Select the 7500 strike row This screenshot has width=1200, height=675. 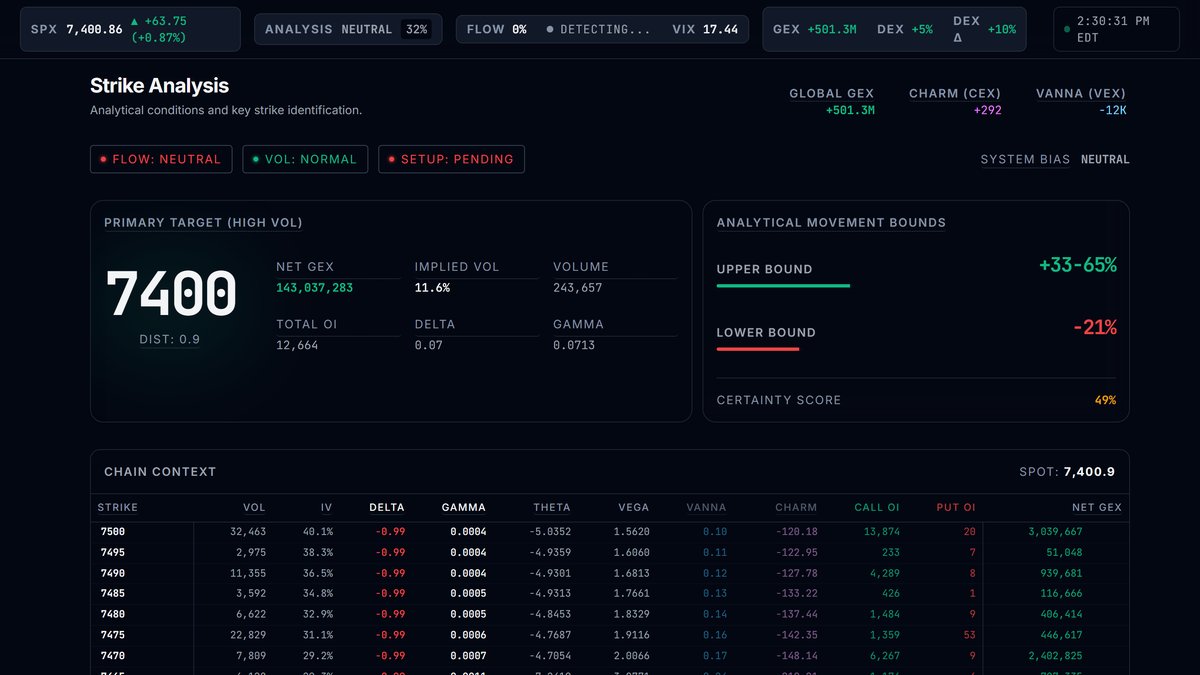point(610,532)
